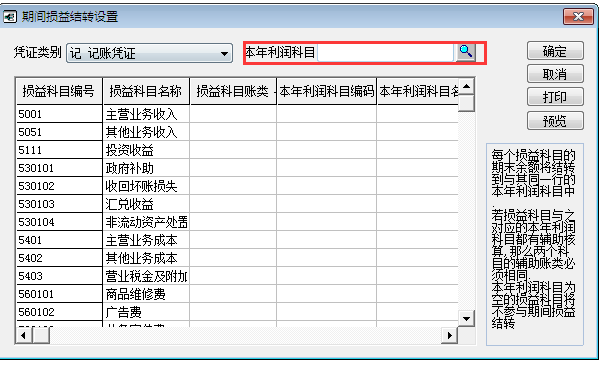Open 预览 print preview button

[555, 121]
